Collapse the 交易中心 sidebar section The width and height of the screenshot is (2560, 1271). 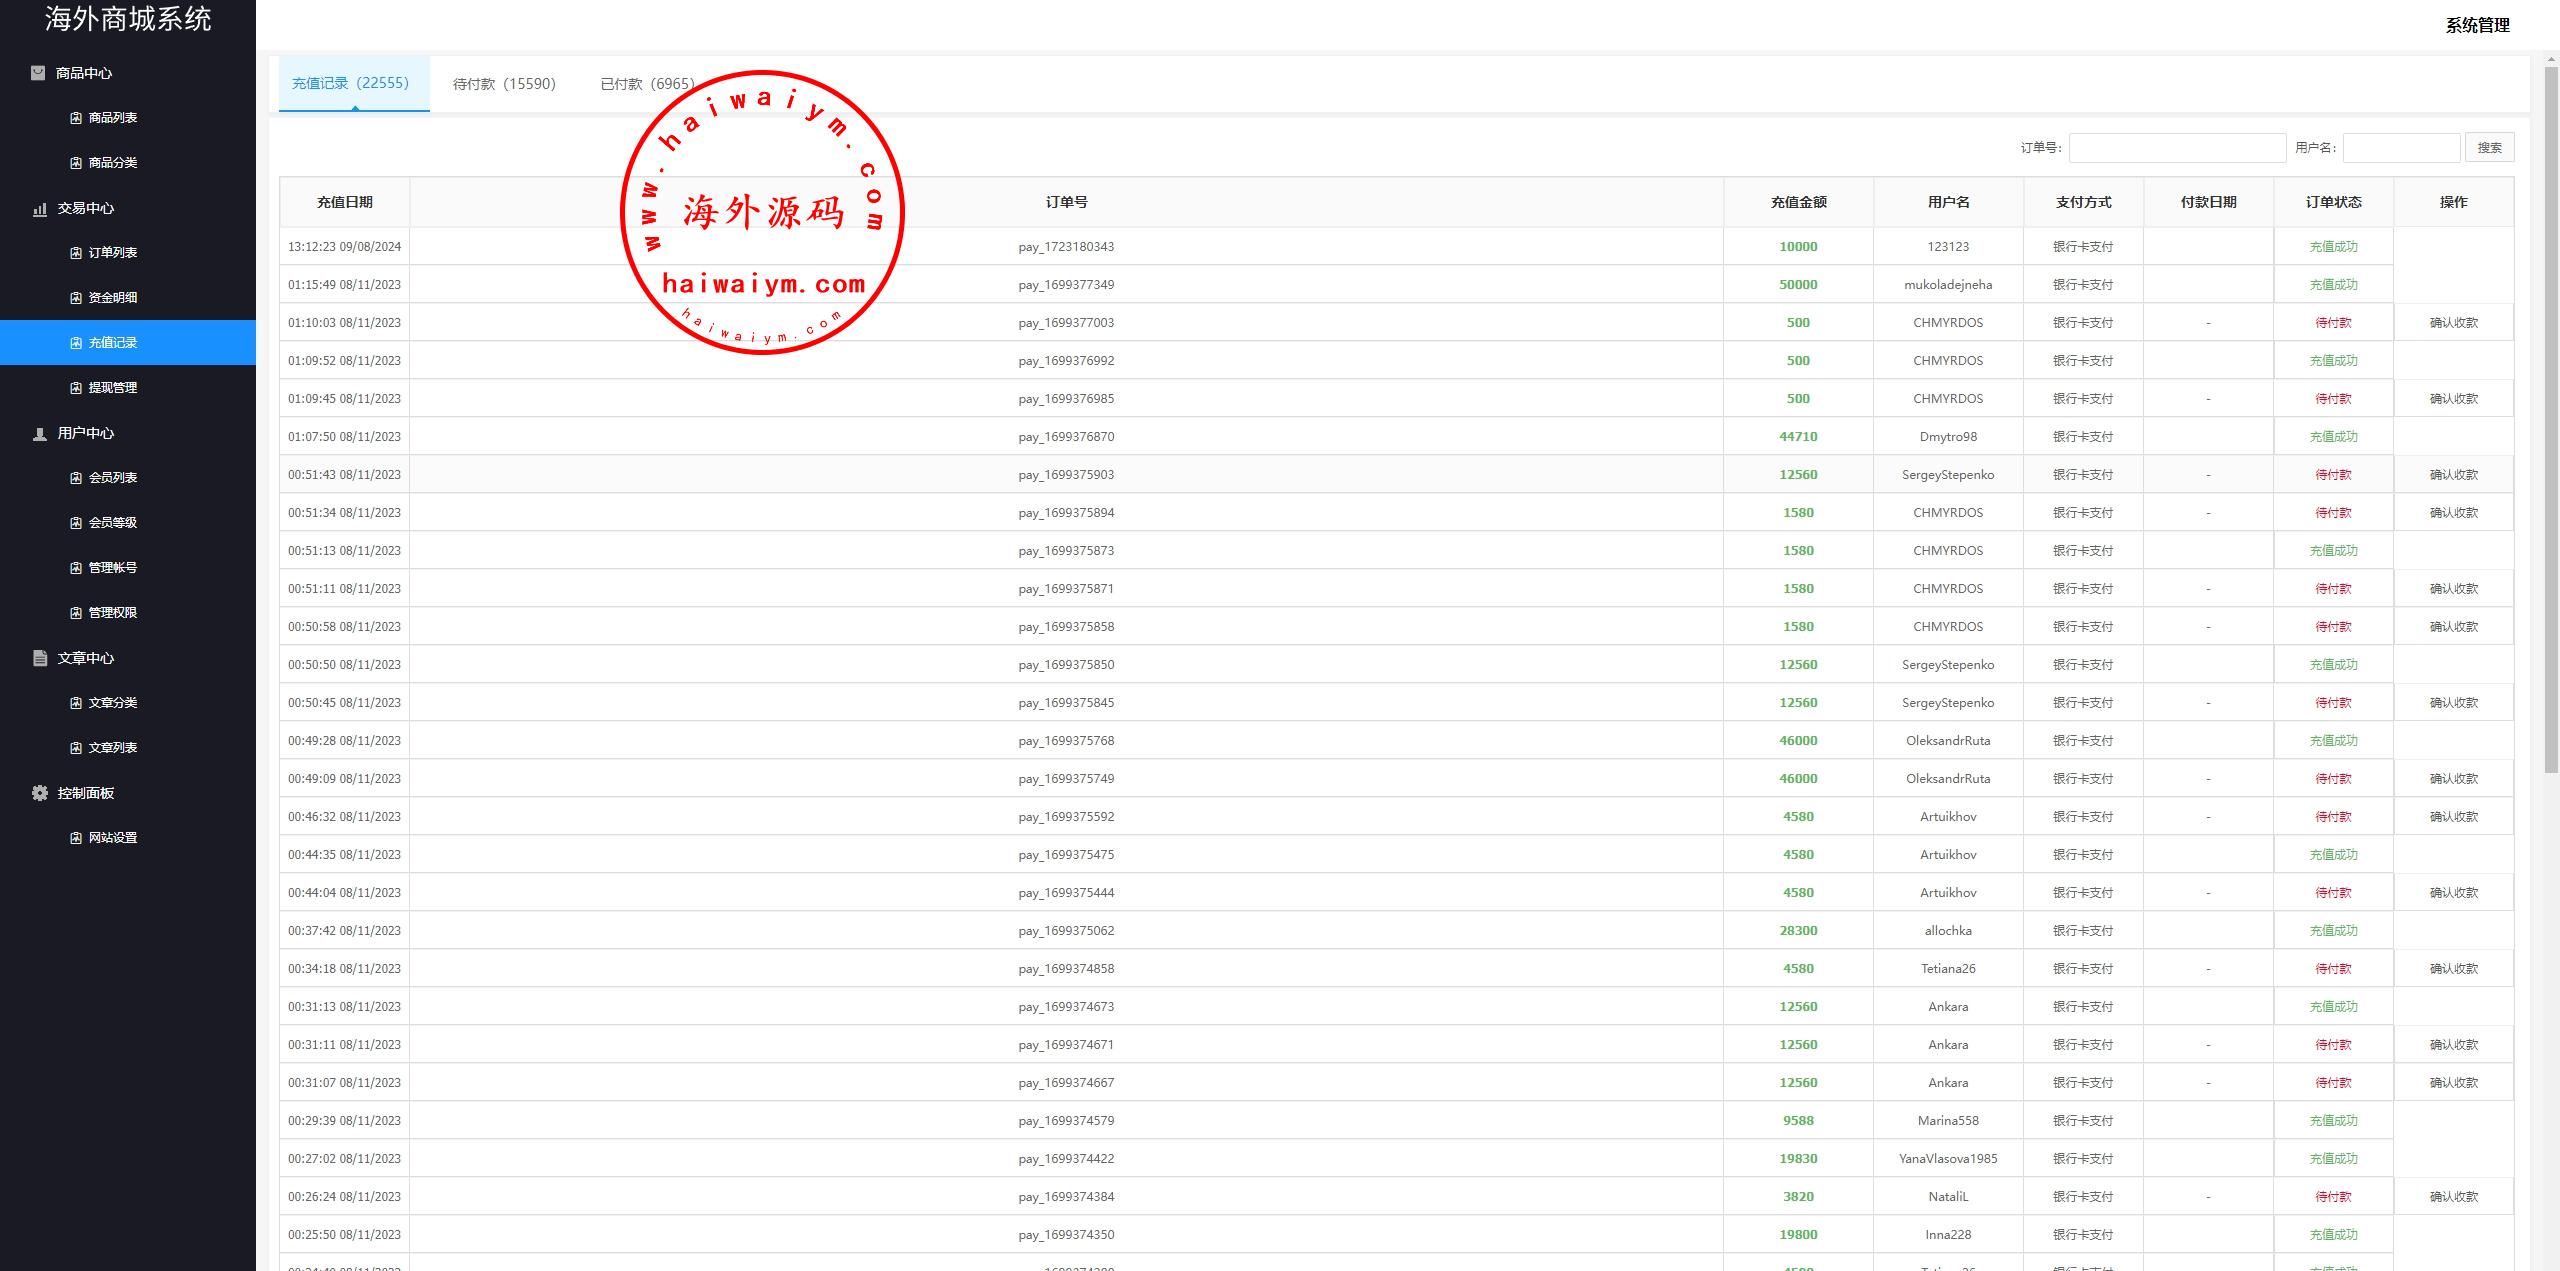pyautogui.click(x=86, y=208)
